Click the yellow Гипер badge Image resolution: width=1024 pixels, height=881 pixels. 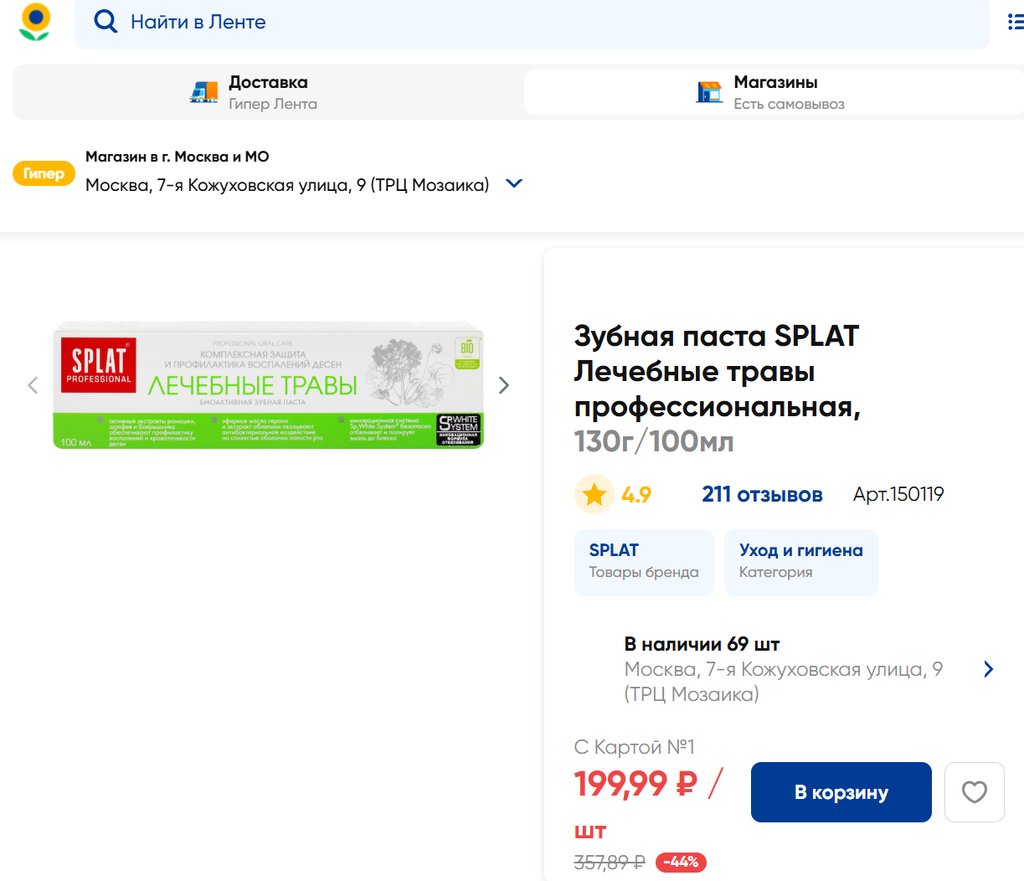point(44,174)
